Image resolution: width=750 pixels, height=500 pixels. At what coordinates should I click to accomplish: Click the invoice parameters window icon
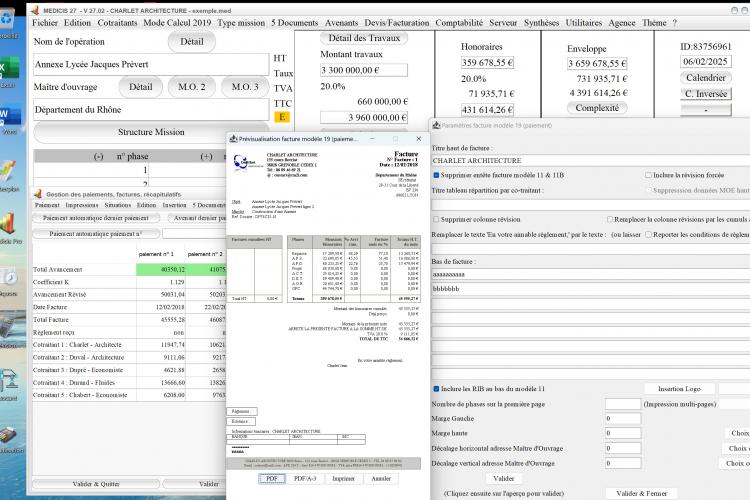(436, 125)
